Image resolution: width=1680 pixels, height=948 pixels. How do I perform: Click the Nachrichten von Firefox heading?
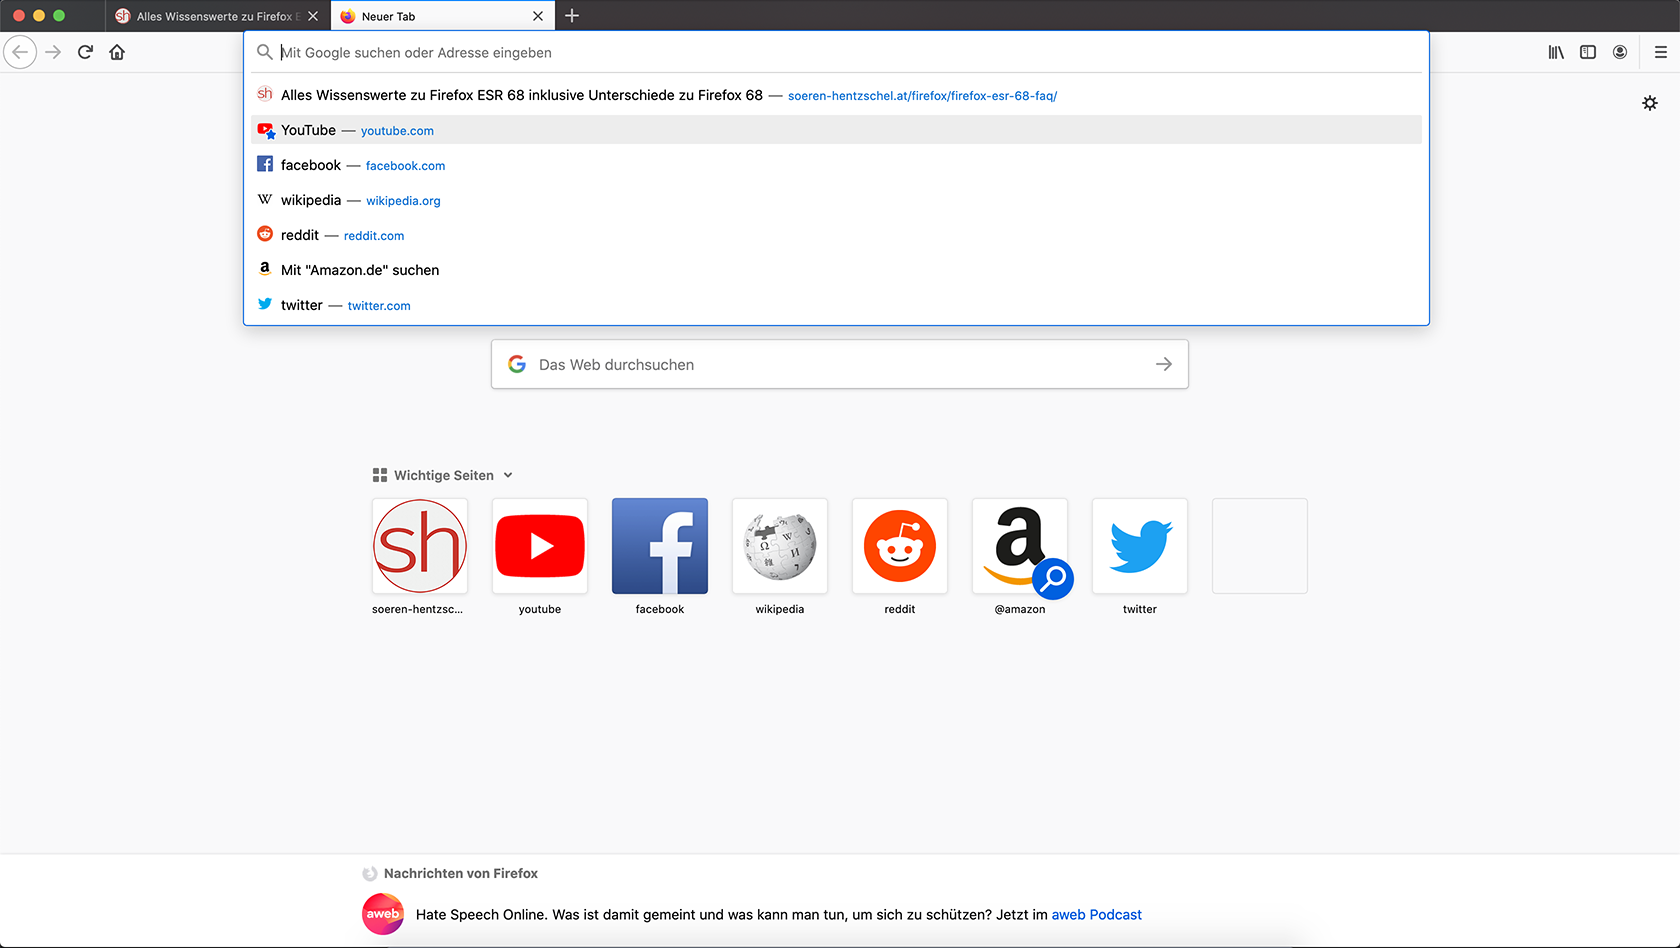point(461,874)
